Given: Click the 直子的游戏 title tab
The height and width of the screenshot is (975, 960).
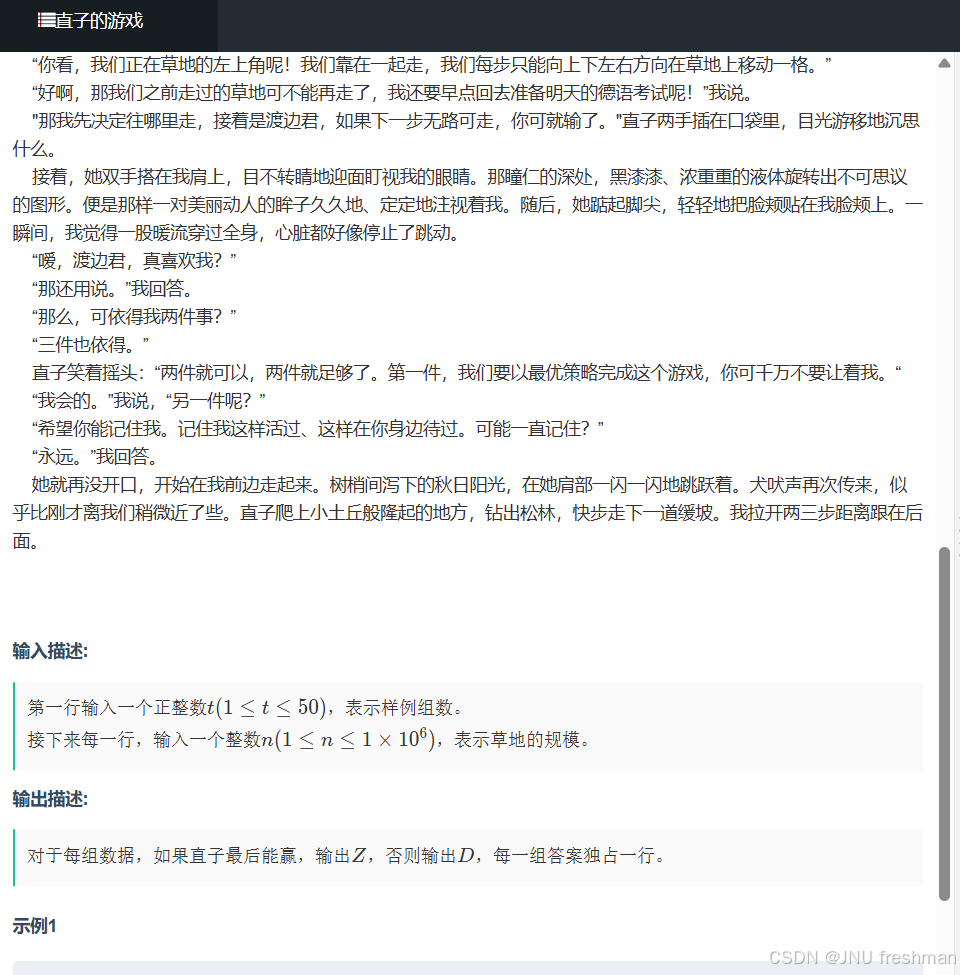Looking at the screenshot, I should (x=99, y=21).
